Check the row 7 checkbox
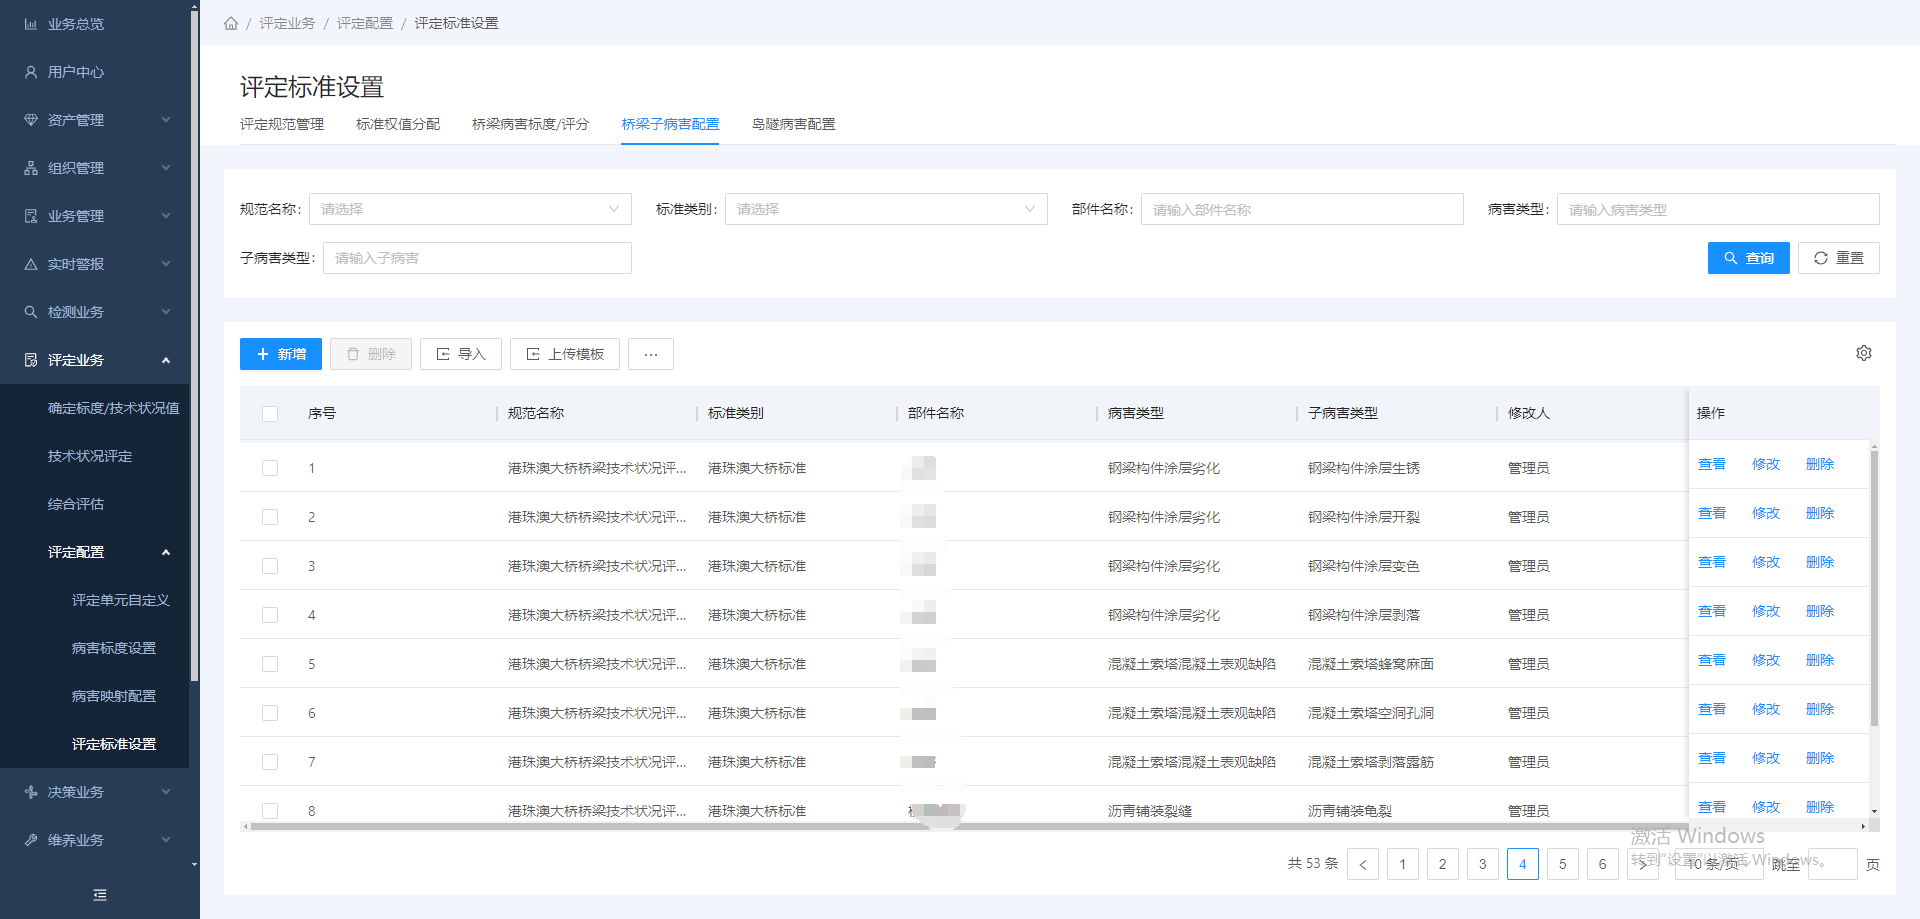Image resolution: width=1920 pixels, height=919 pixels. (x=270, y=762)
